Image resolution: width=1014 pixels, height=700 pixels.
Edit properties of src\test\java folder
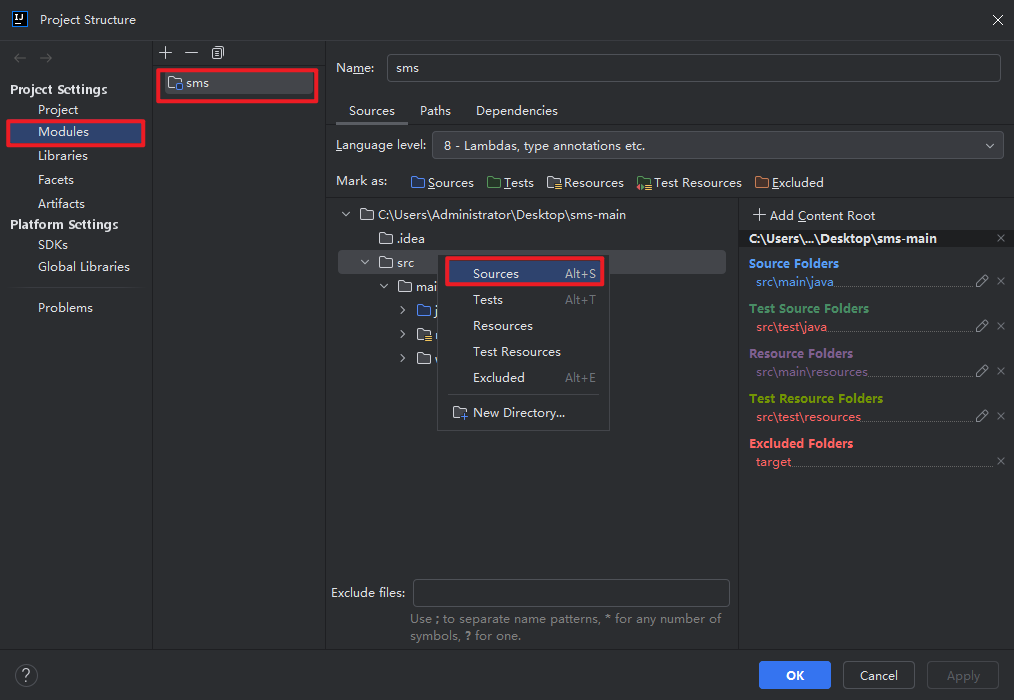(x=982, y=326)
